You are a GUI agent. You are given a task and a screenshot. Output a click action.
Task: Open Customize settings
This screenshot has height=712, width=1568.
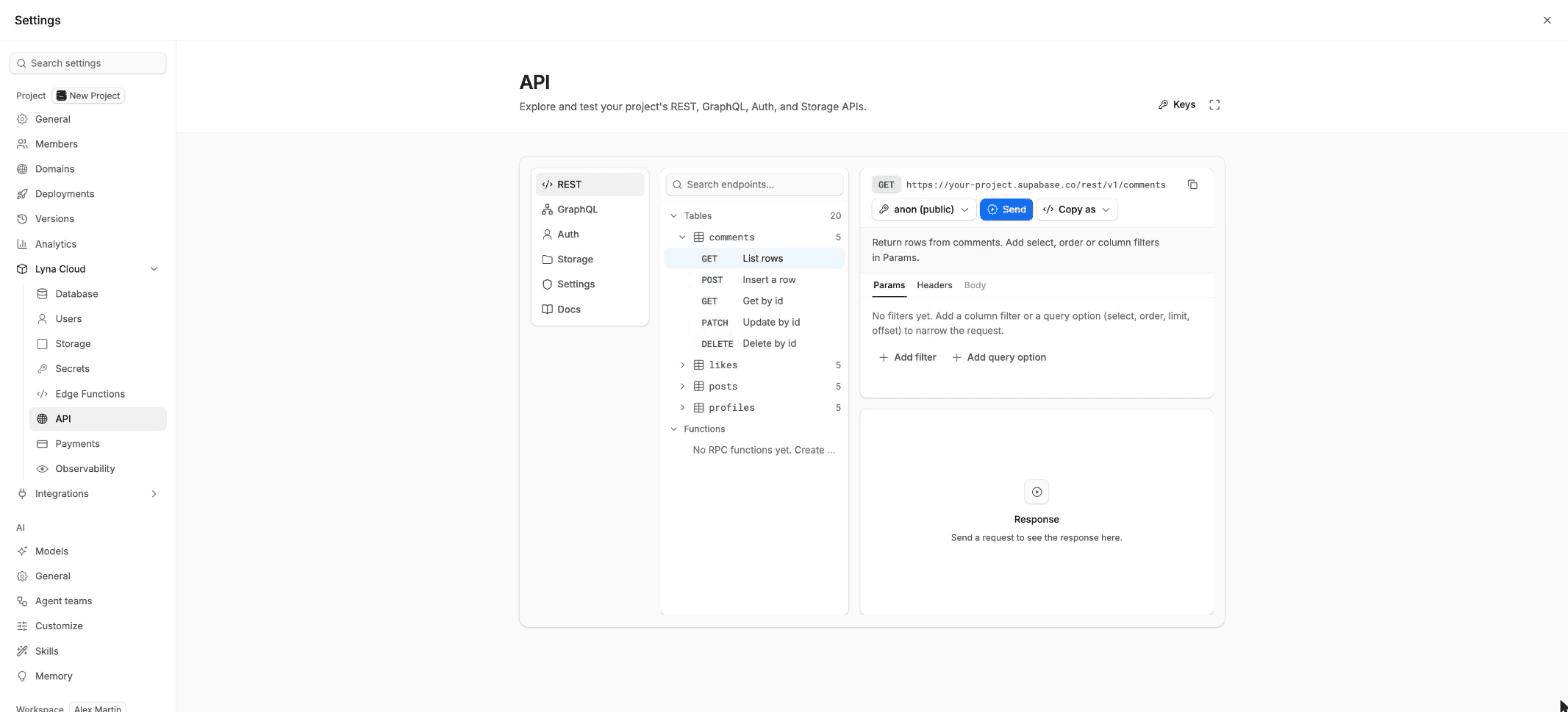tap(88, 626)
